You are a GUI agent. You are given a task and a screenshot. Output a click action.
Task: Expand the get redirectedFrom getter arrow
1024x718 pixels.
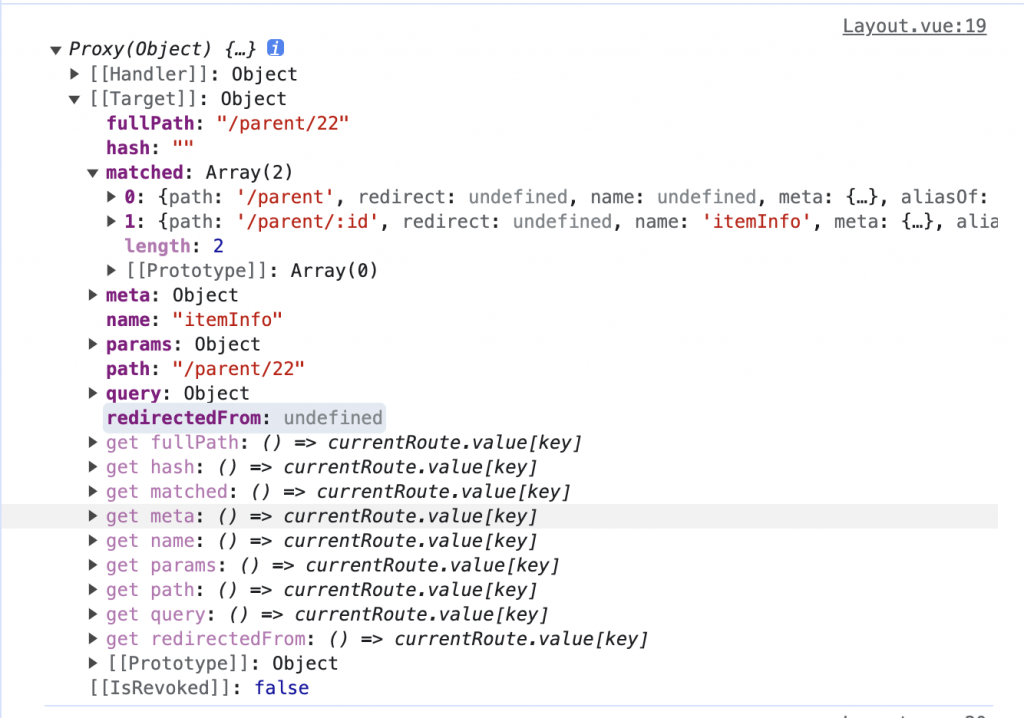point(93,639)
